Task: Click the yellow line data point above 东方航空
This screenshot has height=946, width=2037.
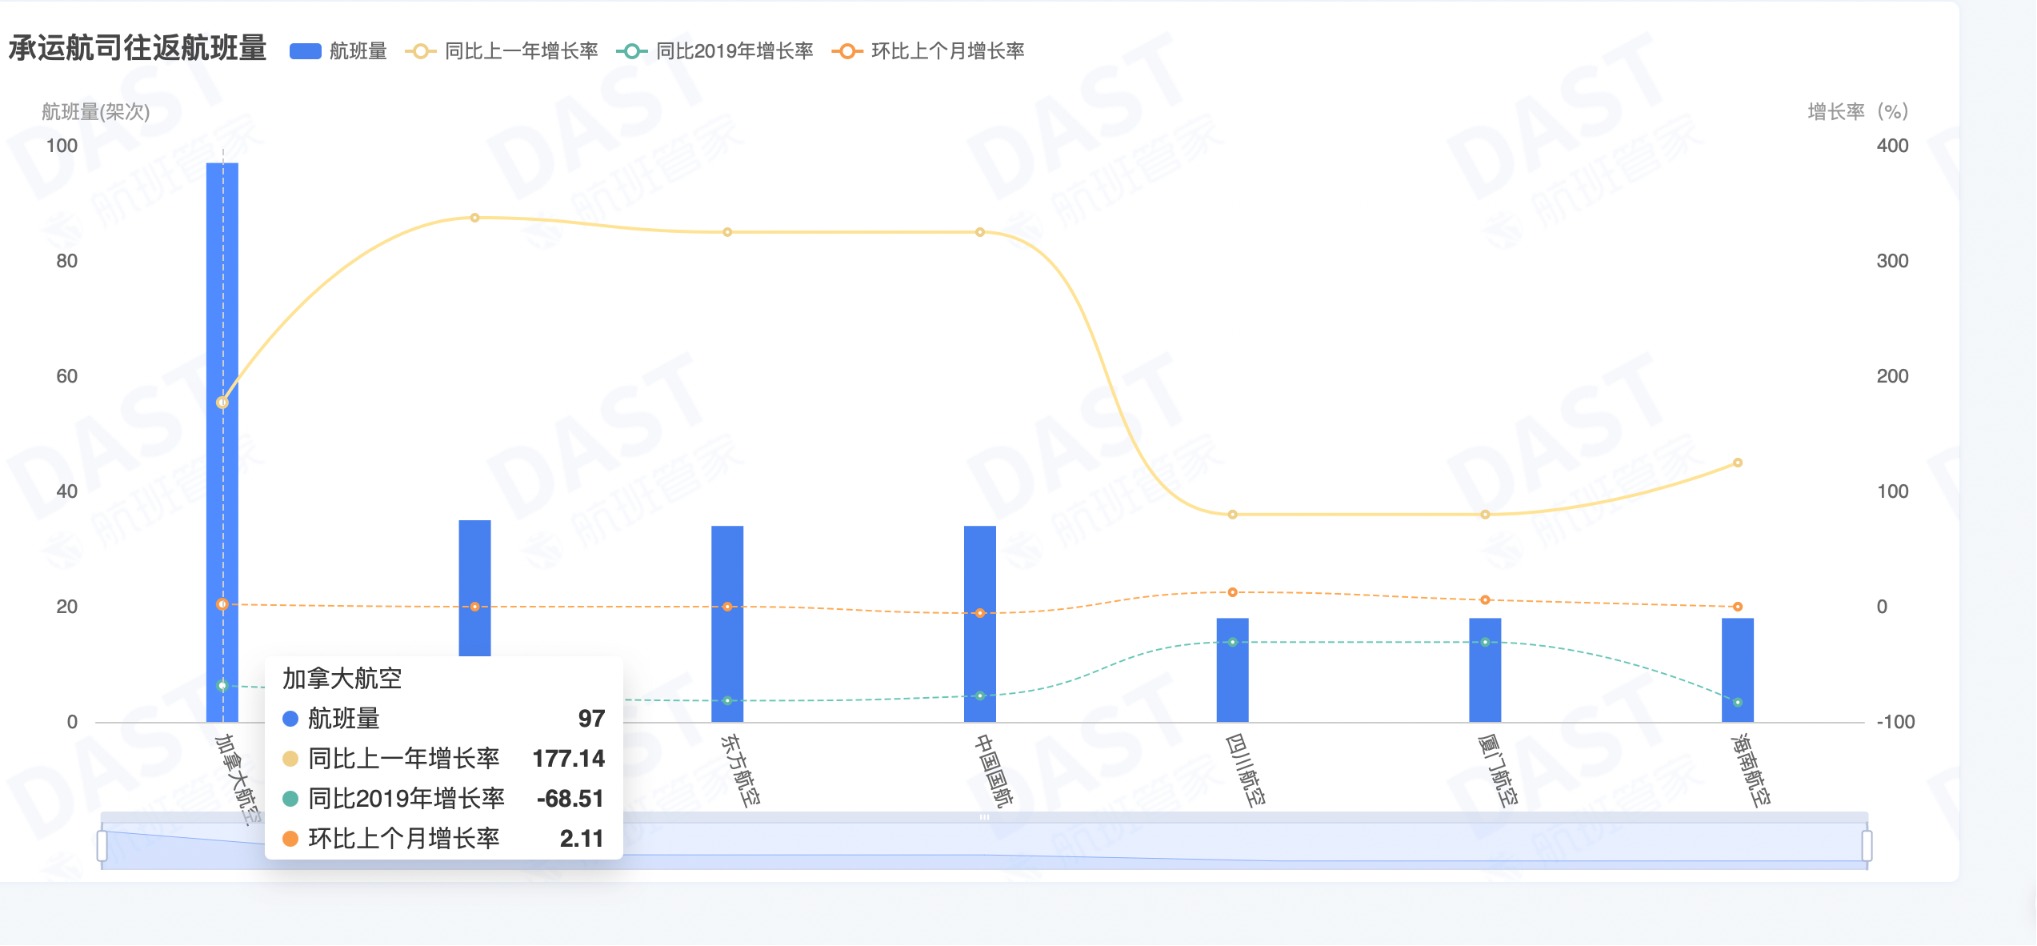Action: pyautogui.click(x=727, y=232)
